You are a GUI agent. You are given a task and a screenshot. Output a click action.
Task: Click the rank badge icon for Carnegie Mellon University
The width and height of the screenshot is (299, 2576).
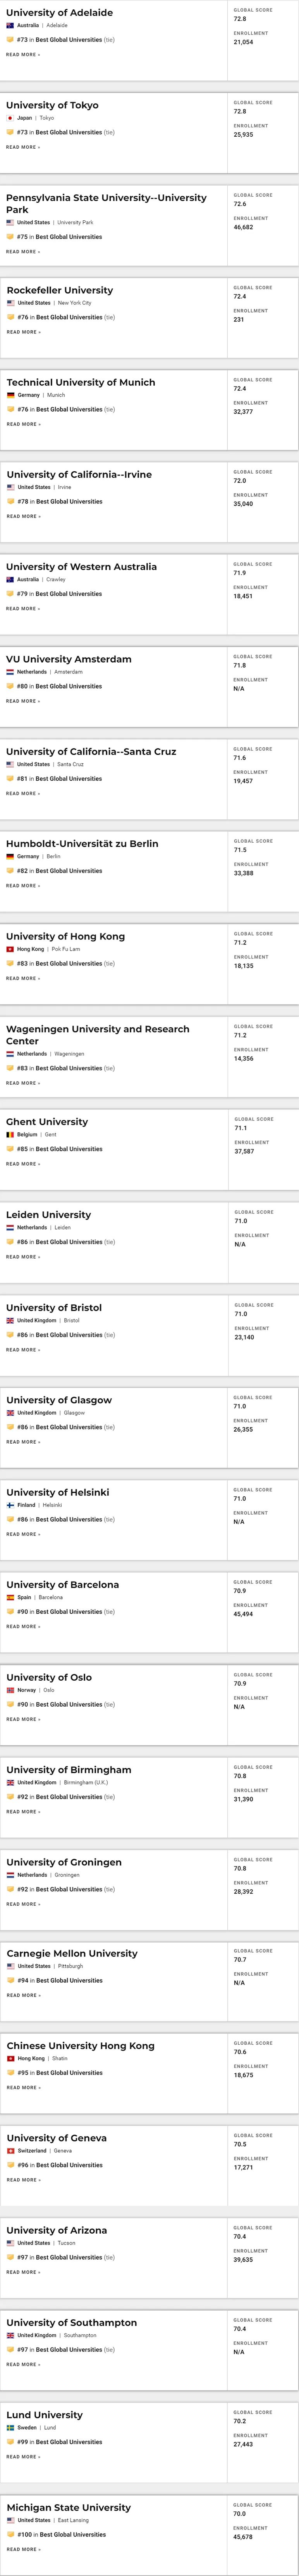coord(10,1980)
